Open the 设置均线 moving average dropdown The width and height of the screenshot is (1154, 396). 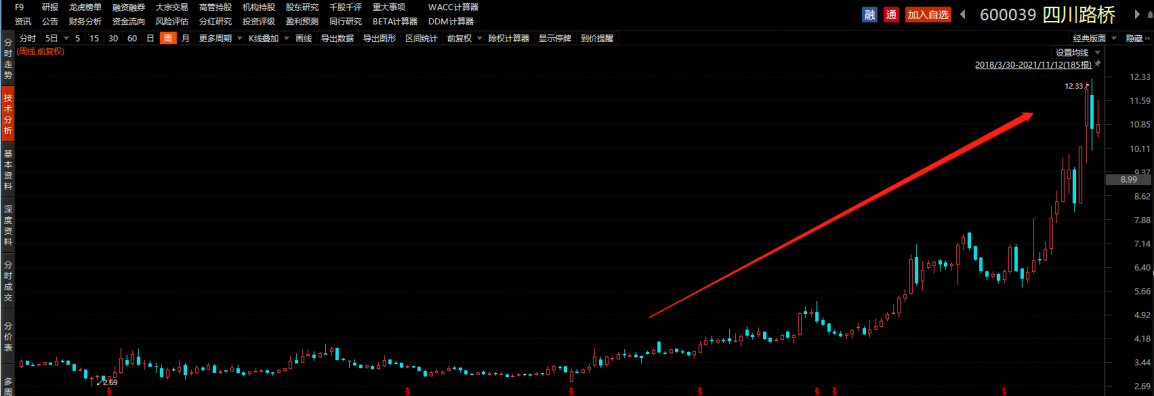point(1077,52)
